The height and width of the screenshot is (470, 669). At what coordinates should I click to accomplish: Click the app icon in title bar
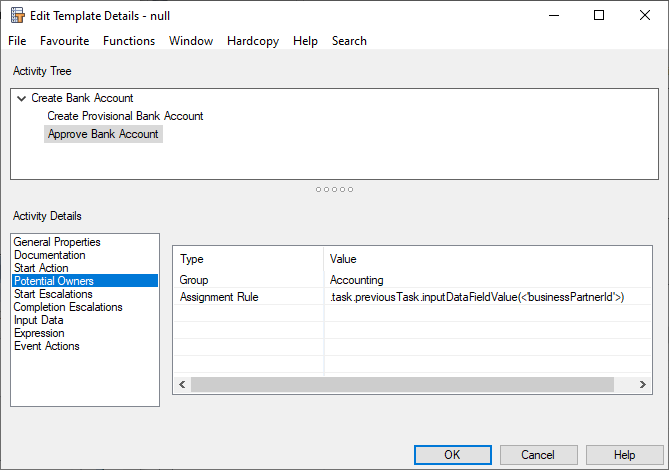click(x=17, y=15)
